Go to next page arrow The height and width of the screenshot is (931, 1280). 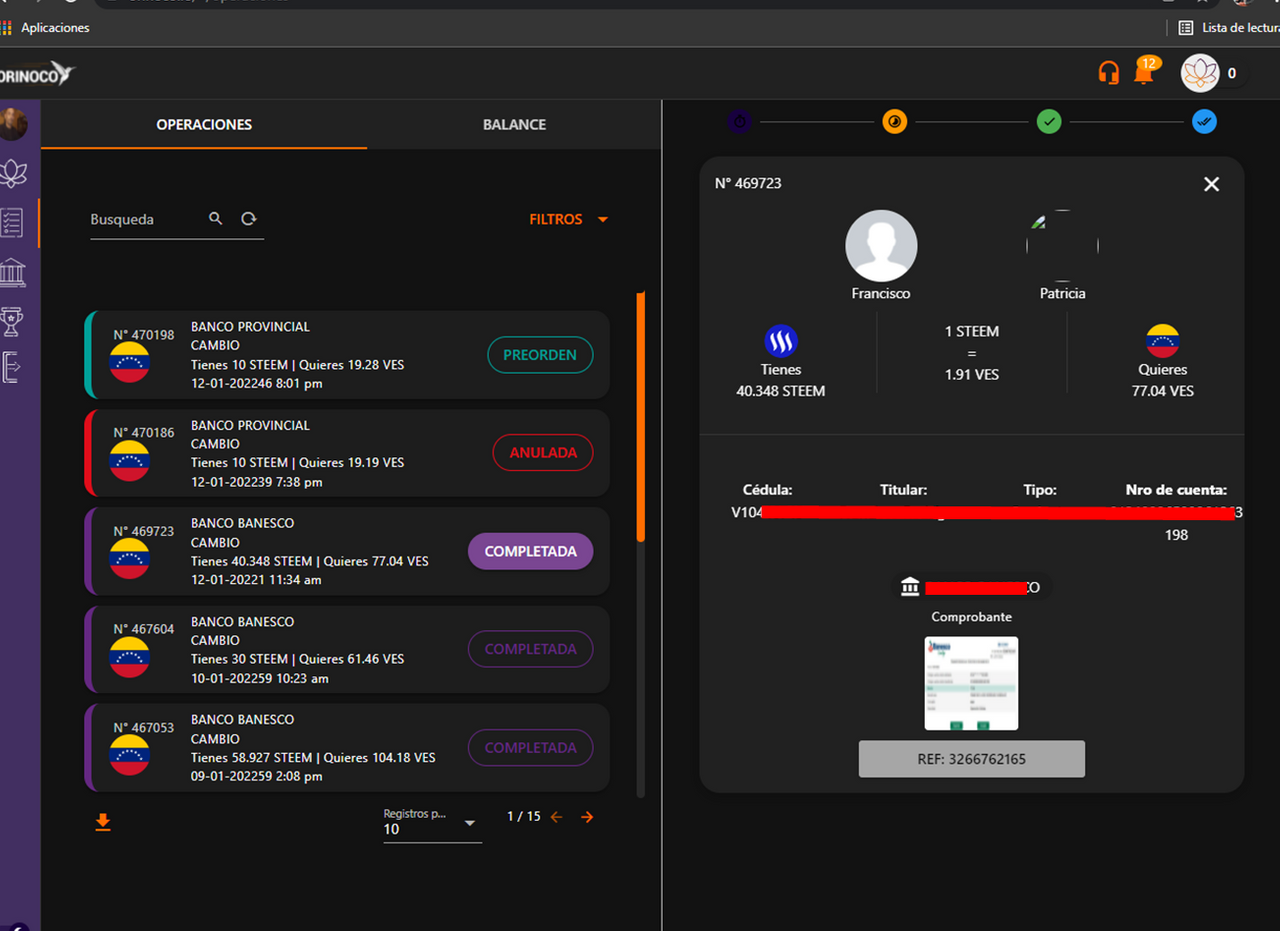click(587, 817)
